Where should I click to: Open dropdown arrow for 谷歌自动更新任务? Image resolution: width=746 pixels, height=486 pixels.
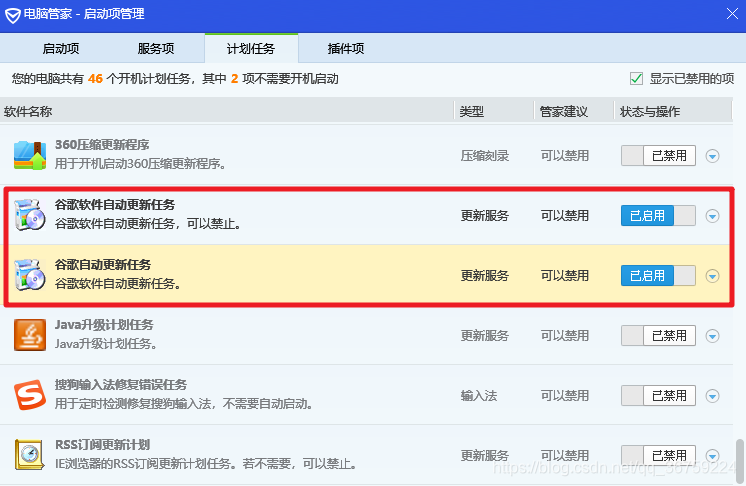click(712, 276)
